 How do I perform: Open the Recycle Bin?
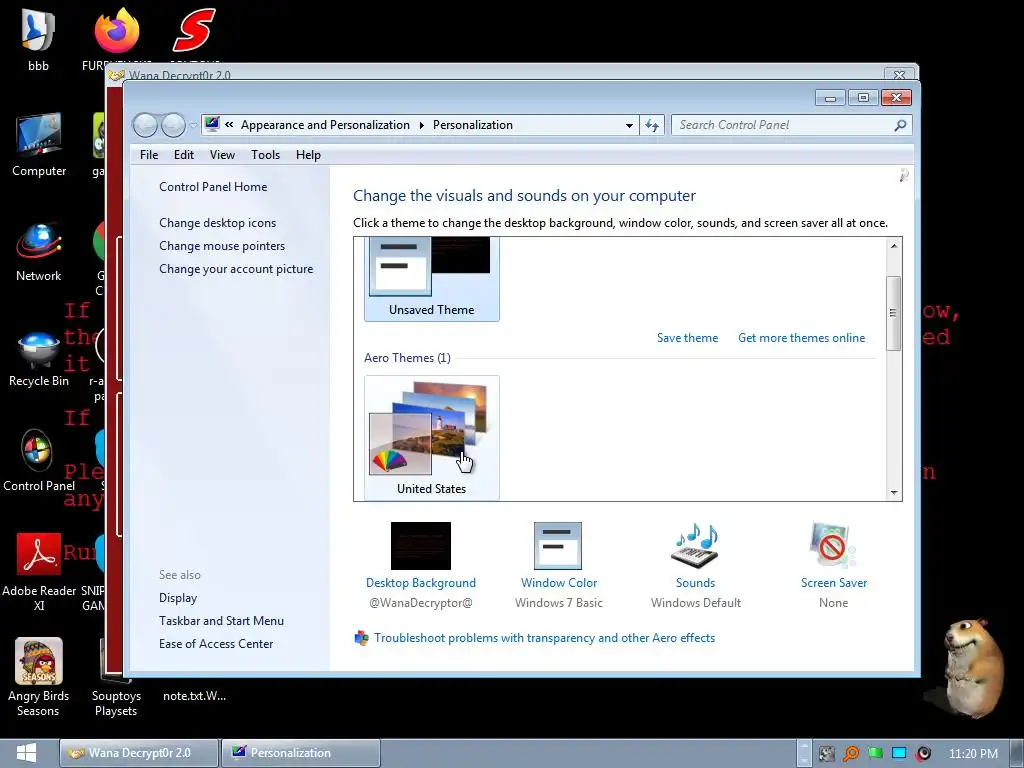pos(39,358)
